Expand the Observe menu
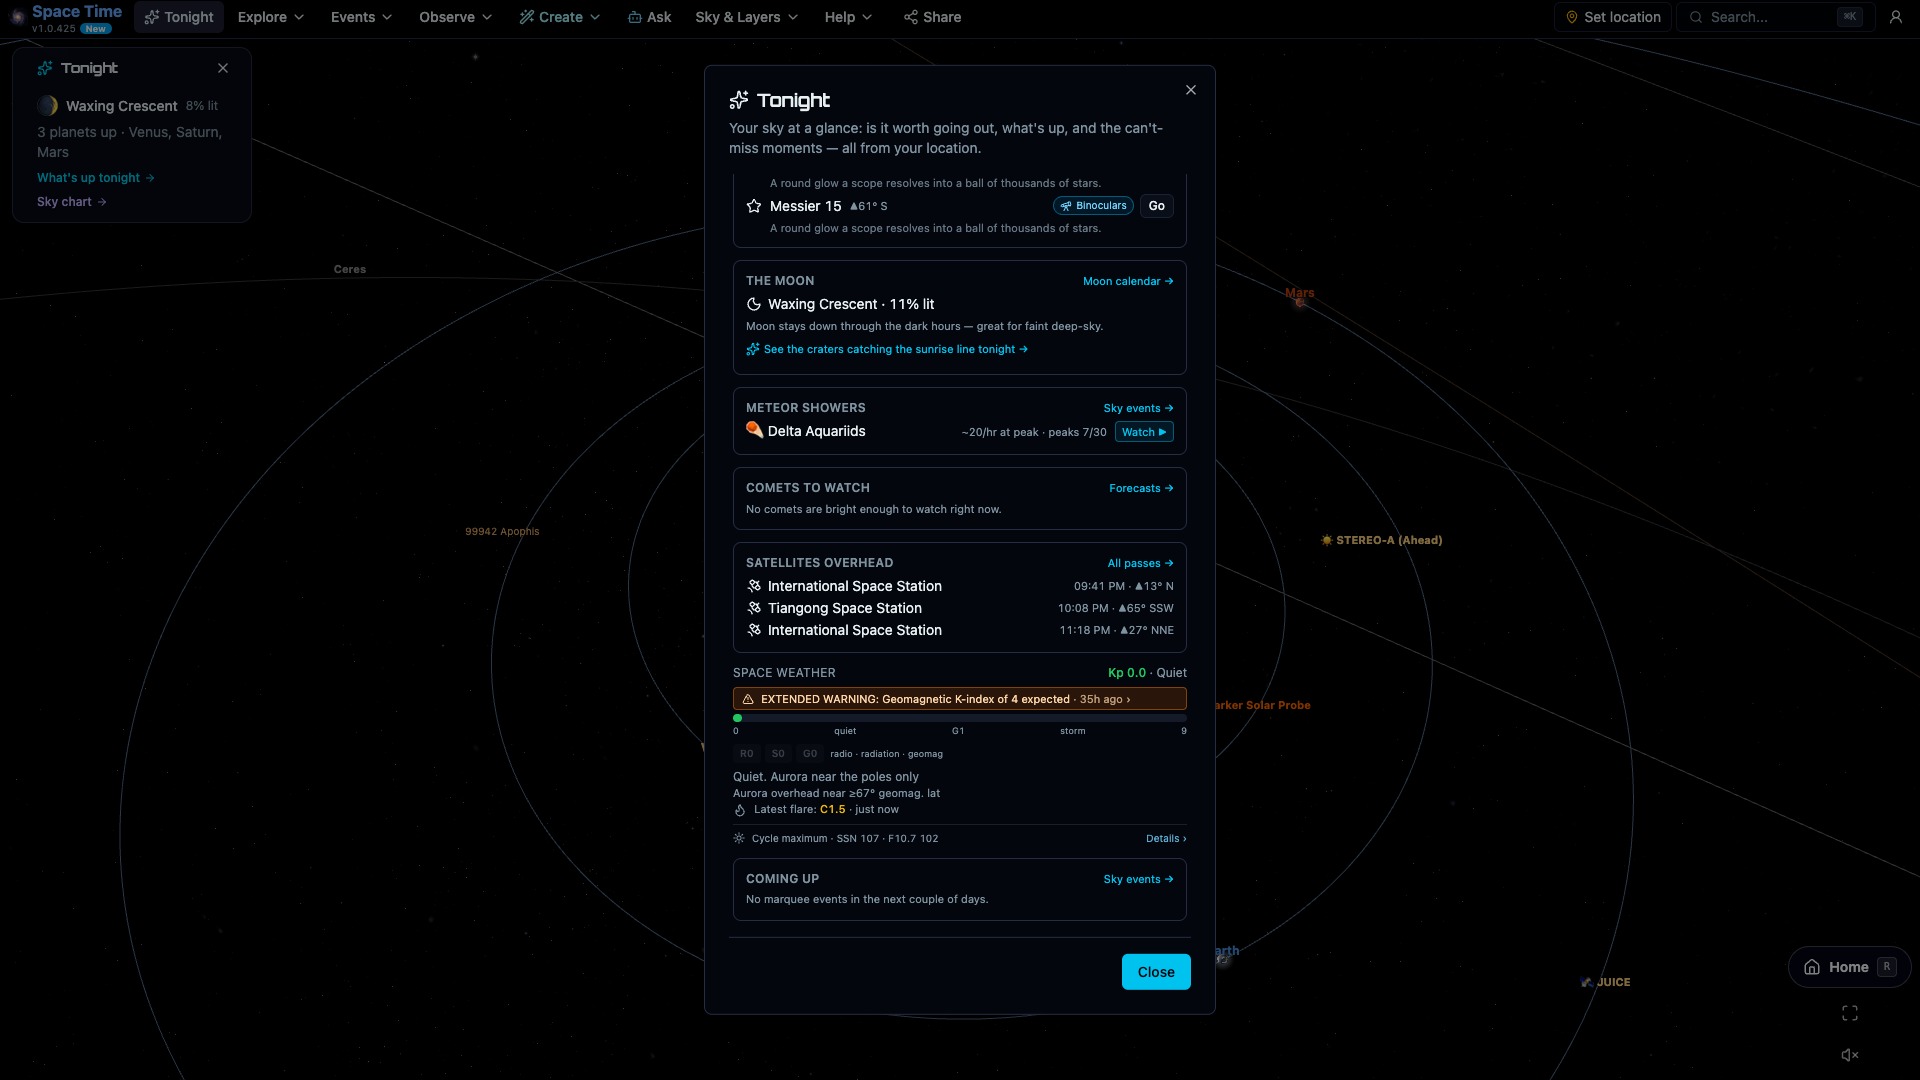Screen dimensions: 1920x1080 point(455,17)
